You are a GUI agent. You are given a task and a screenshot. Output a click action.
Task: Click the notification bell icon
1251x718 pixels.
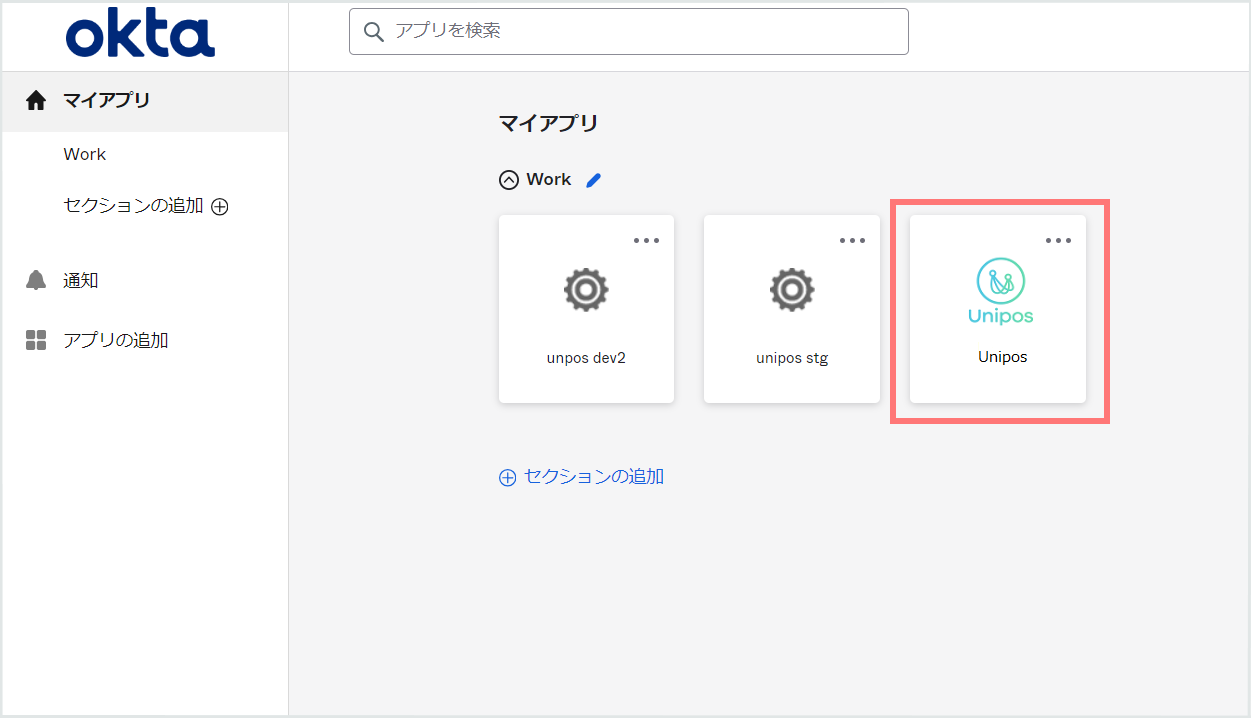click(x=36, y=280)
